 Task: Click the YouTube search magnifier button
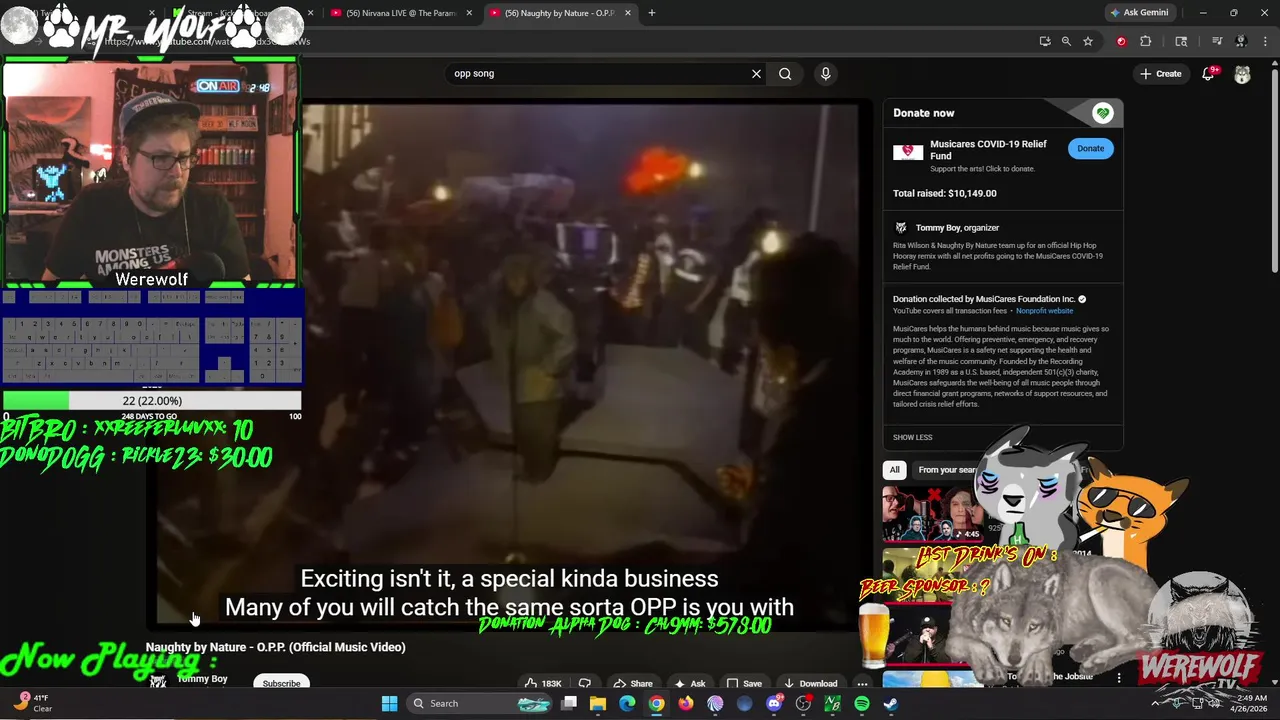pos(785,73)
